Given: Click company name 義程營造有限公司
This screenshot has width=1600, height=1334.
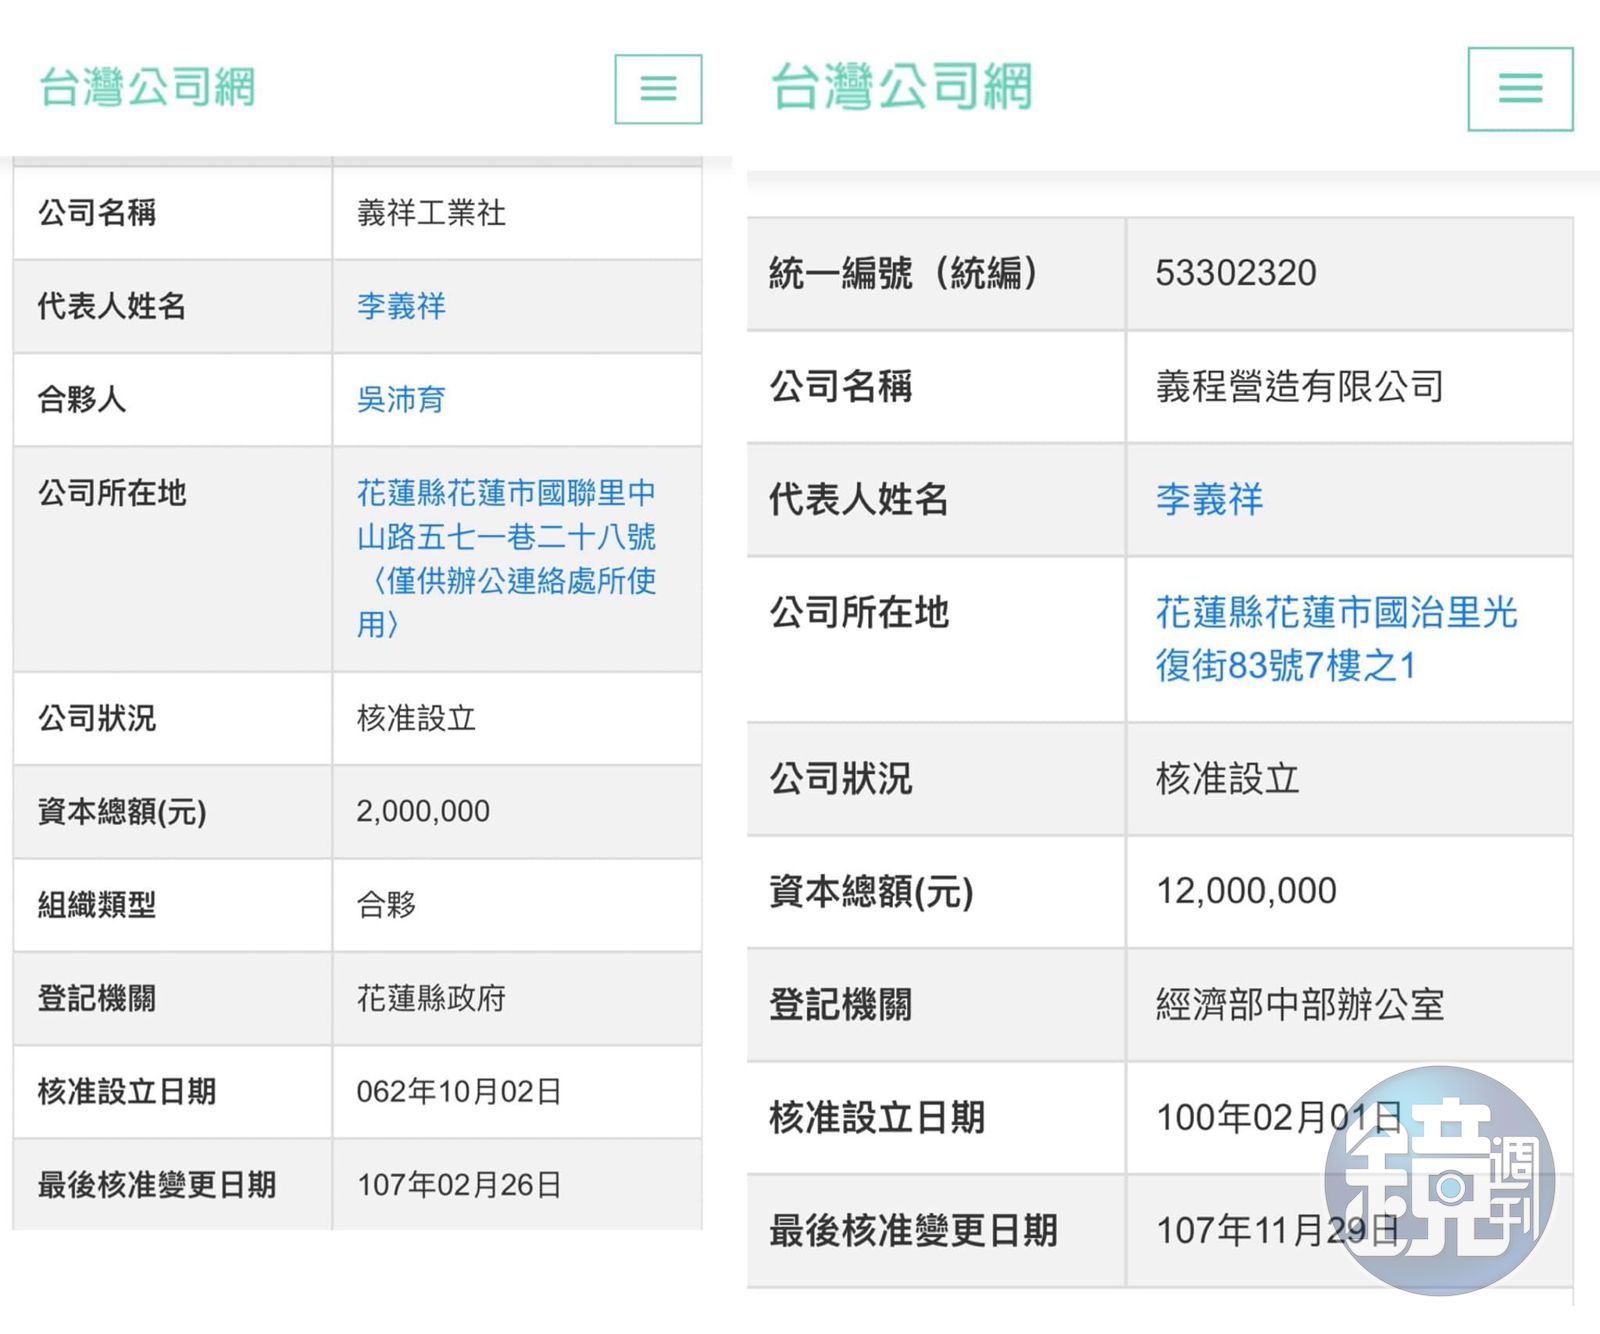Looking at the screenshot, I should click(x=1299, y=386).
